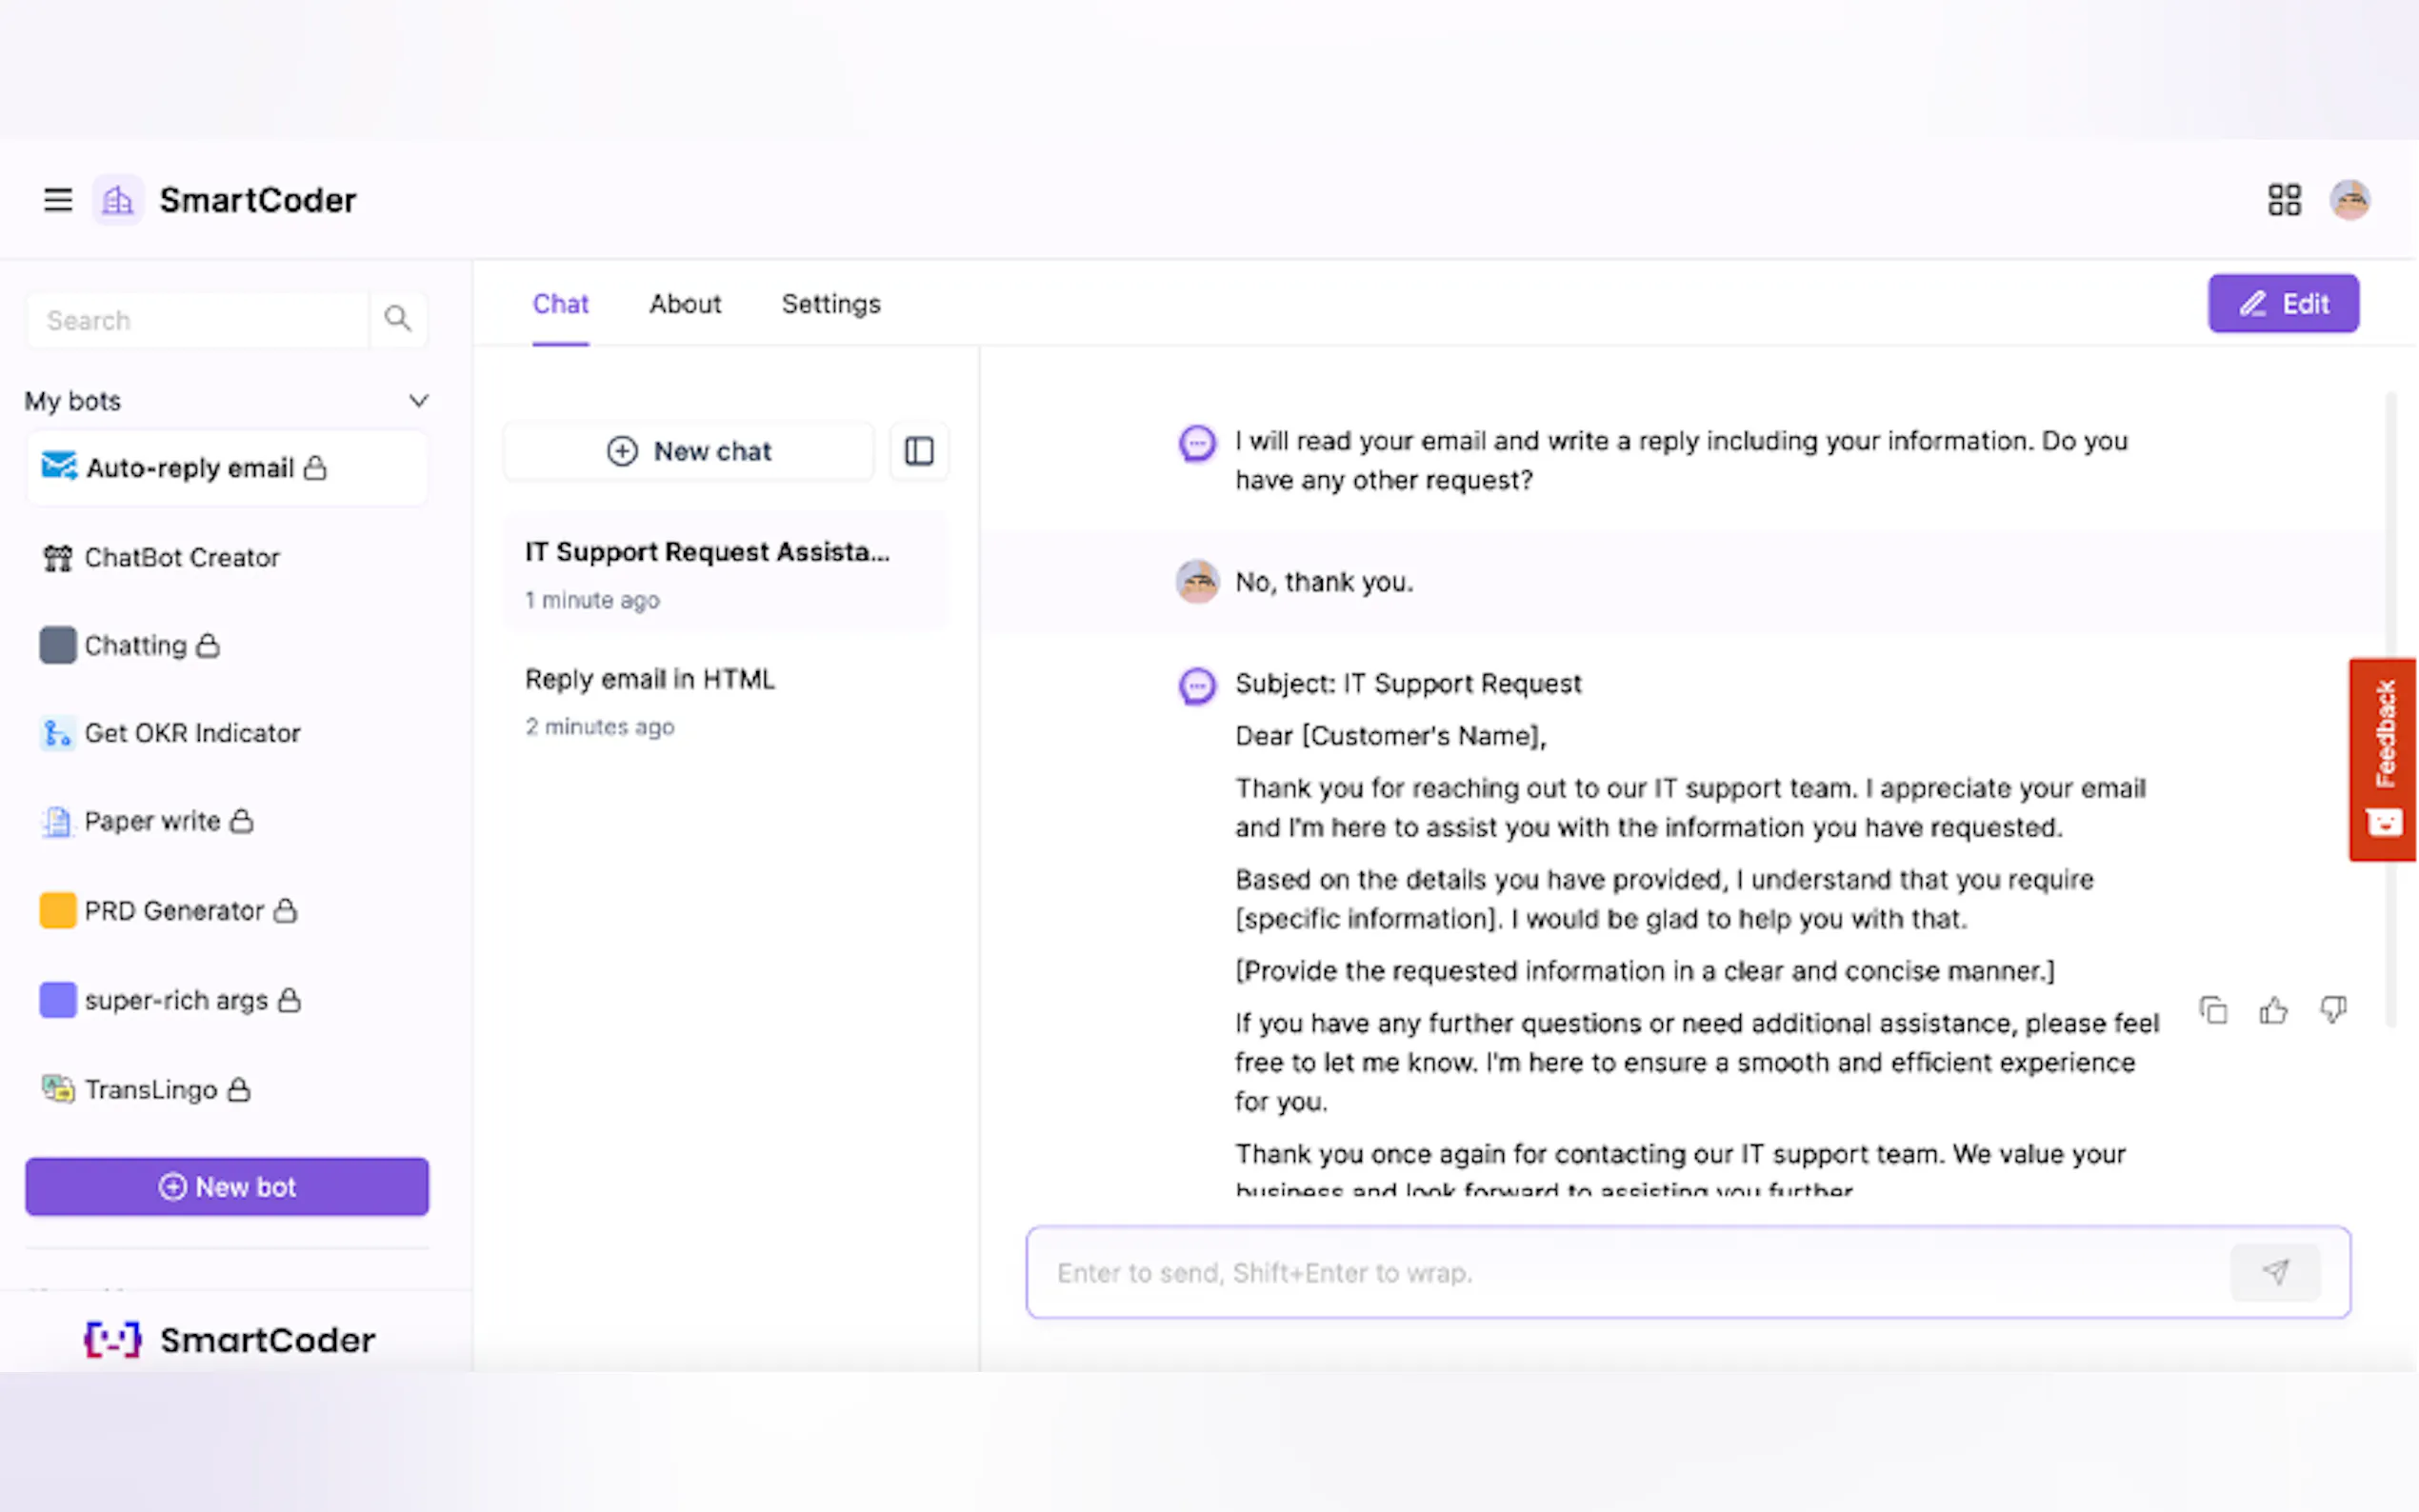Screen dimensions: 2419x1512
Task: Click the apps grid icon
Action: point(2284,200)
